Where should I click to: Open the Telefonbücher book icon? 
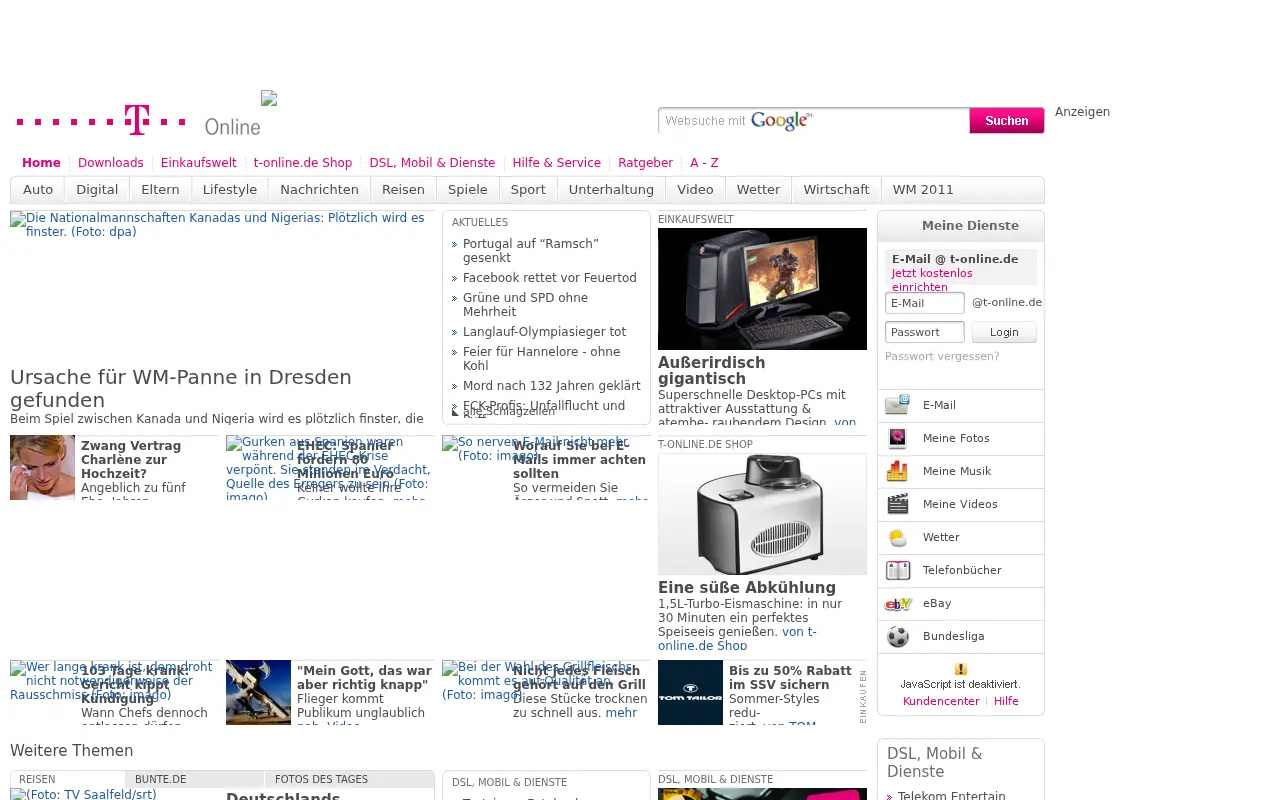click(x=897, y=570)
